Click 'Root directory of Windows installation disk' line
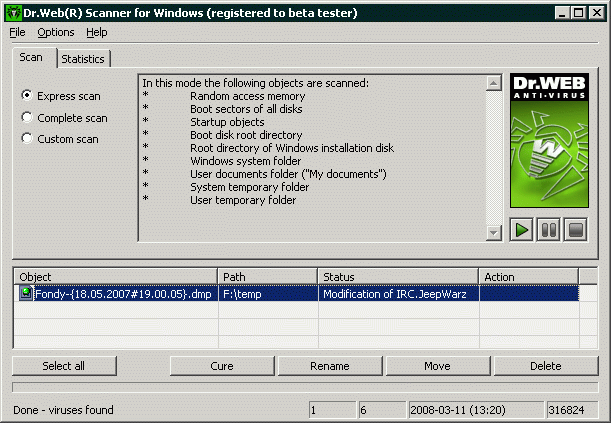The width and height of the screenshot is (611, 423). pyautogui.click(x=292, y=148)
